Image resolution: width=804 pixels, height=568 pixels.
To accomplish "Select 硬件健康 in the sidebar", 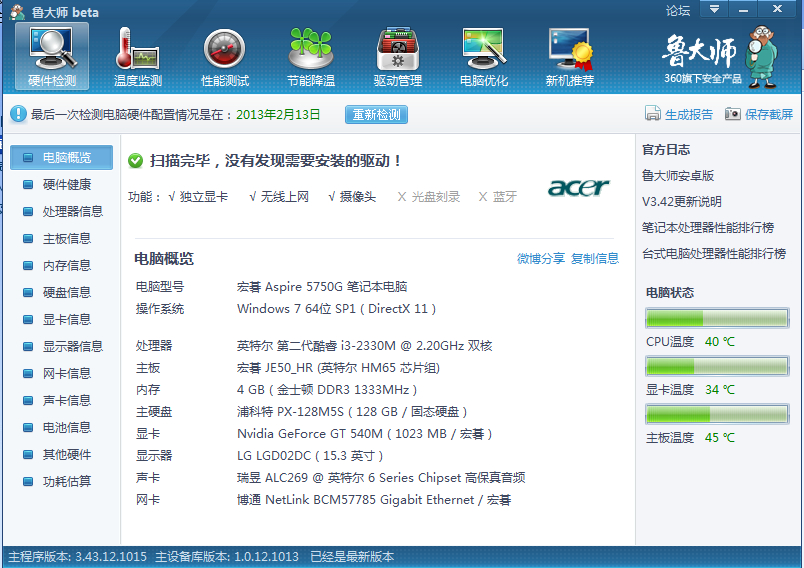I will (x=62, y=185).
